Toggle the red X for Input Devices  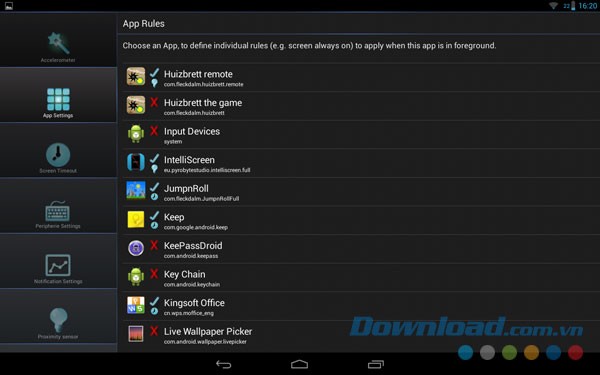(x=154, y=131)
